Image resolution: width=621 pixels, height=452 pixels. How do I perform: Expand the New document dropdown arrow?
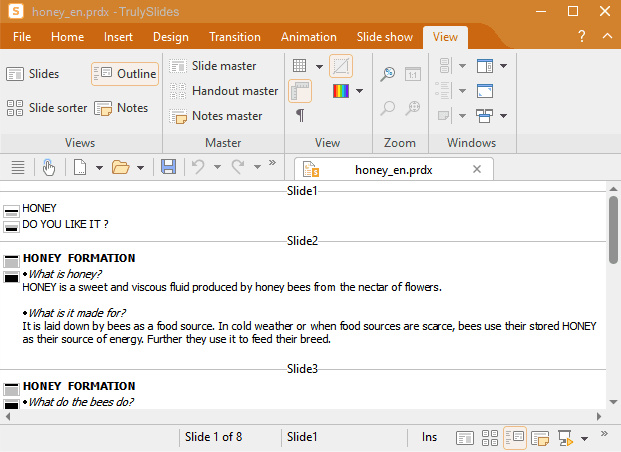(99, 168)
